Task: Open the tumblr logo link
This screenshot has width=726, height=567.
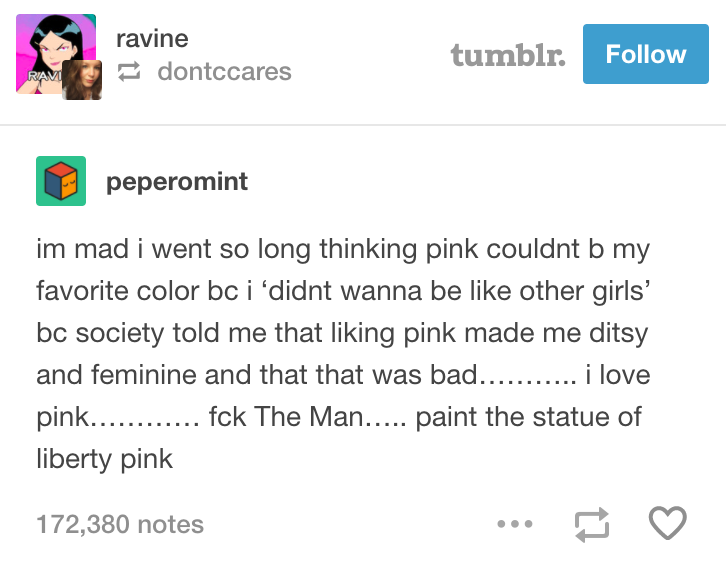Action: pos(508,55)
